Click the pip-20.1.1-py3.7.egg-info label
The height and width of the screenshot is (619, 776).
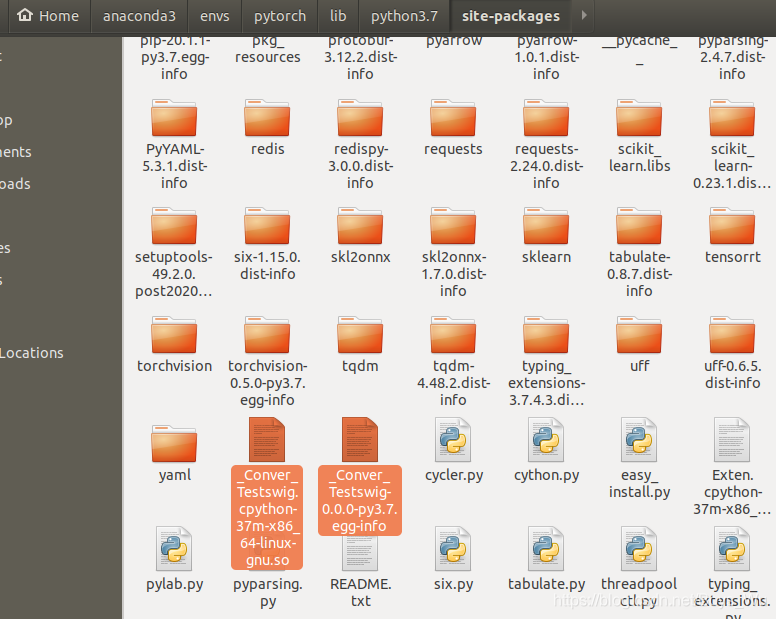pyautogui.click(x=175, y=57)
